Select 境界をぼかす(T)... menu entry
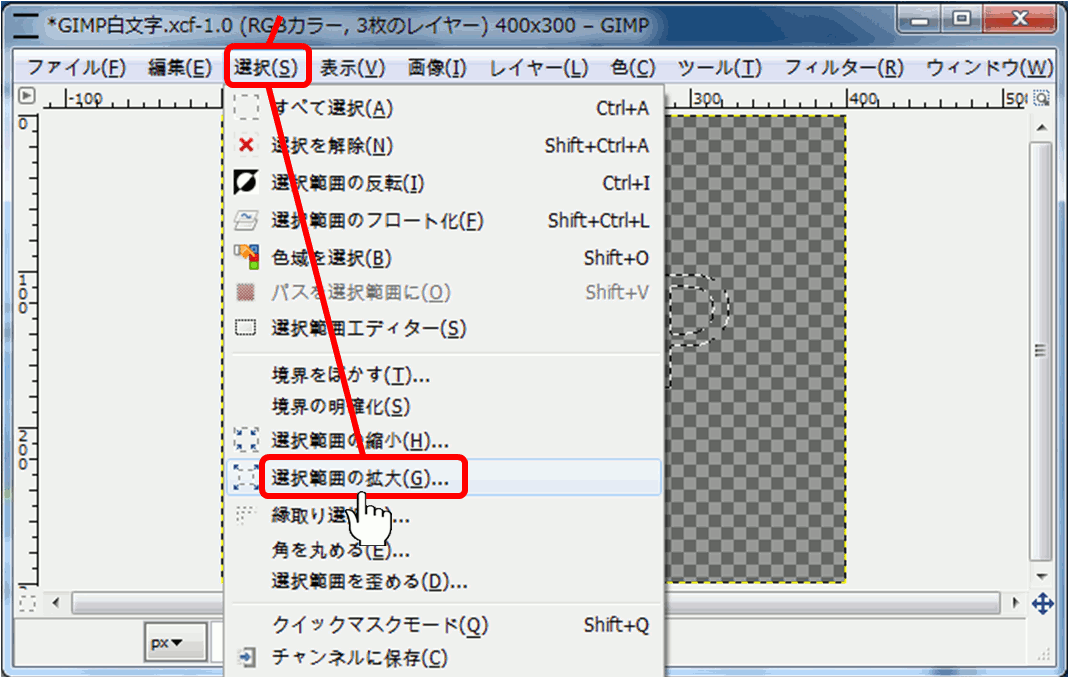This screenshot has height=678, width=1069. point(351,375)
